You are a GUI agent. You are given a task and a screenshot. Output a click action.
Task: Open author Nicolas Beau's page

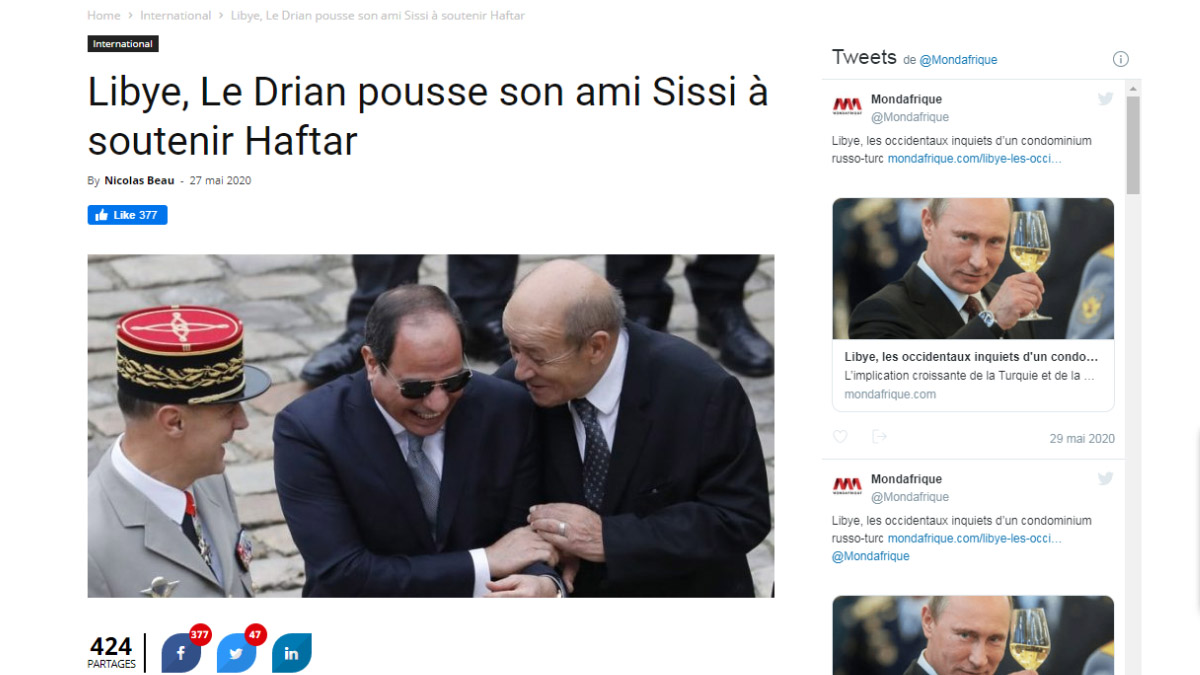[x=139, y=181]
